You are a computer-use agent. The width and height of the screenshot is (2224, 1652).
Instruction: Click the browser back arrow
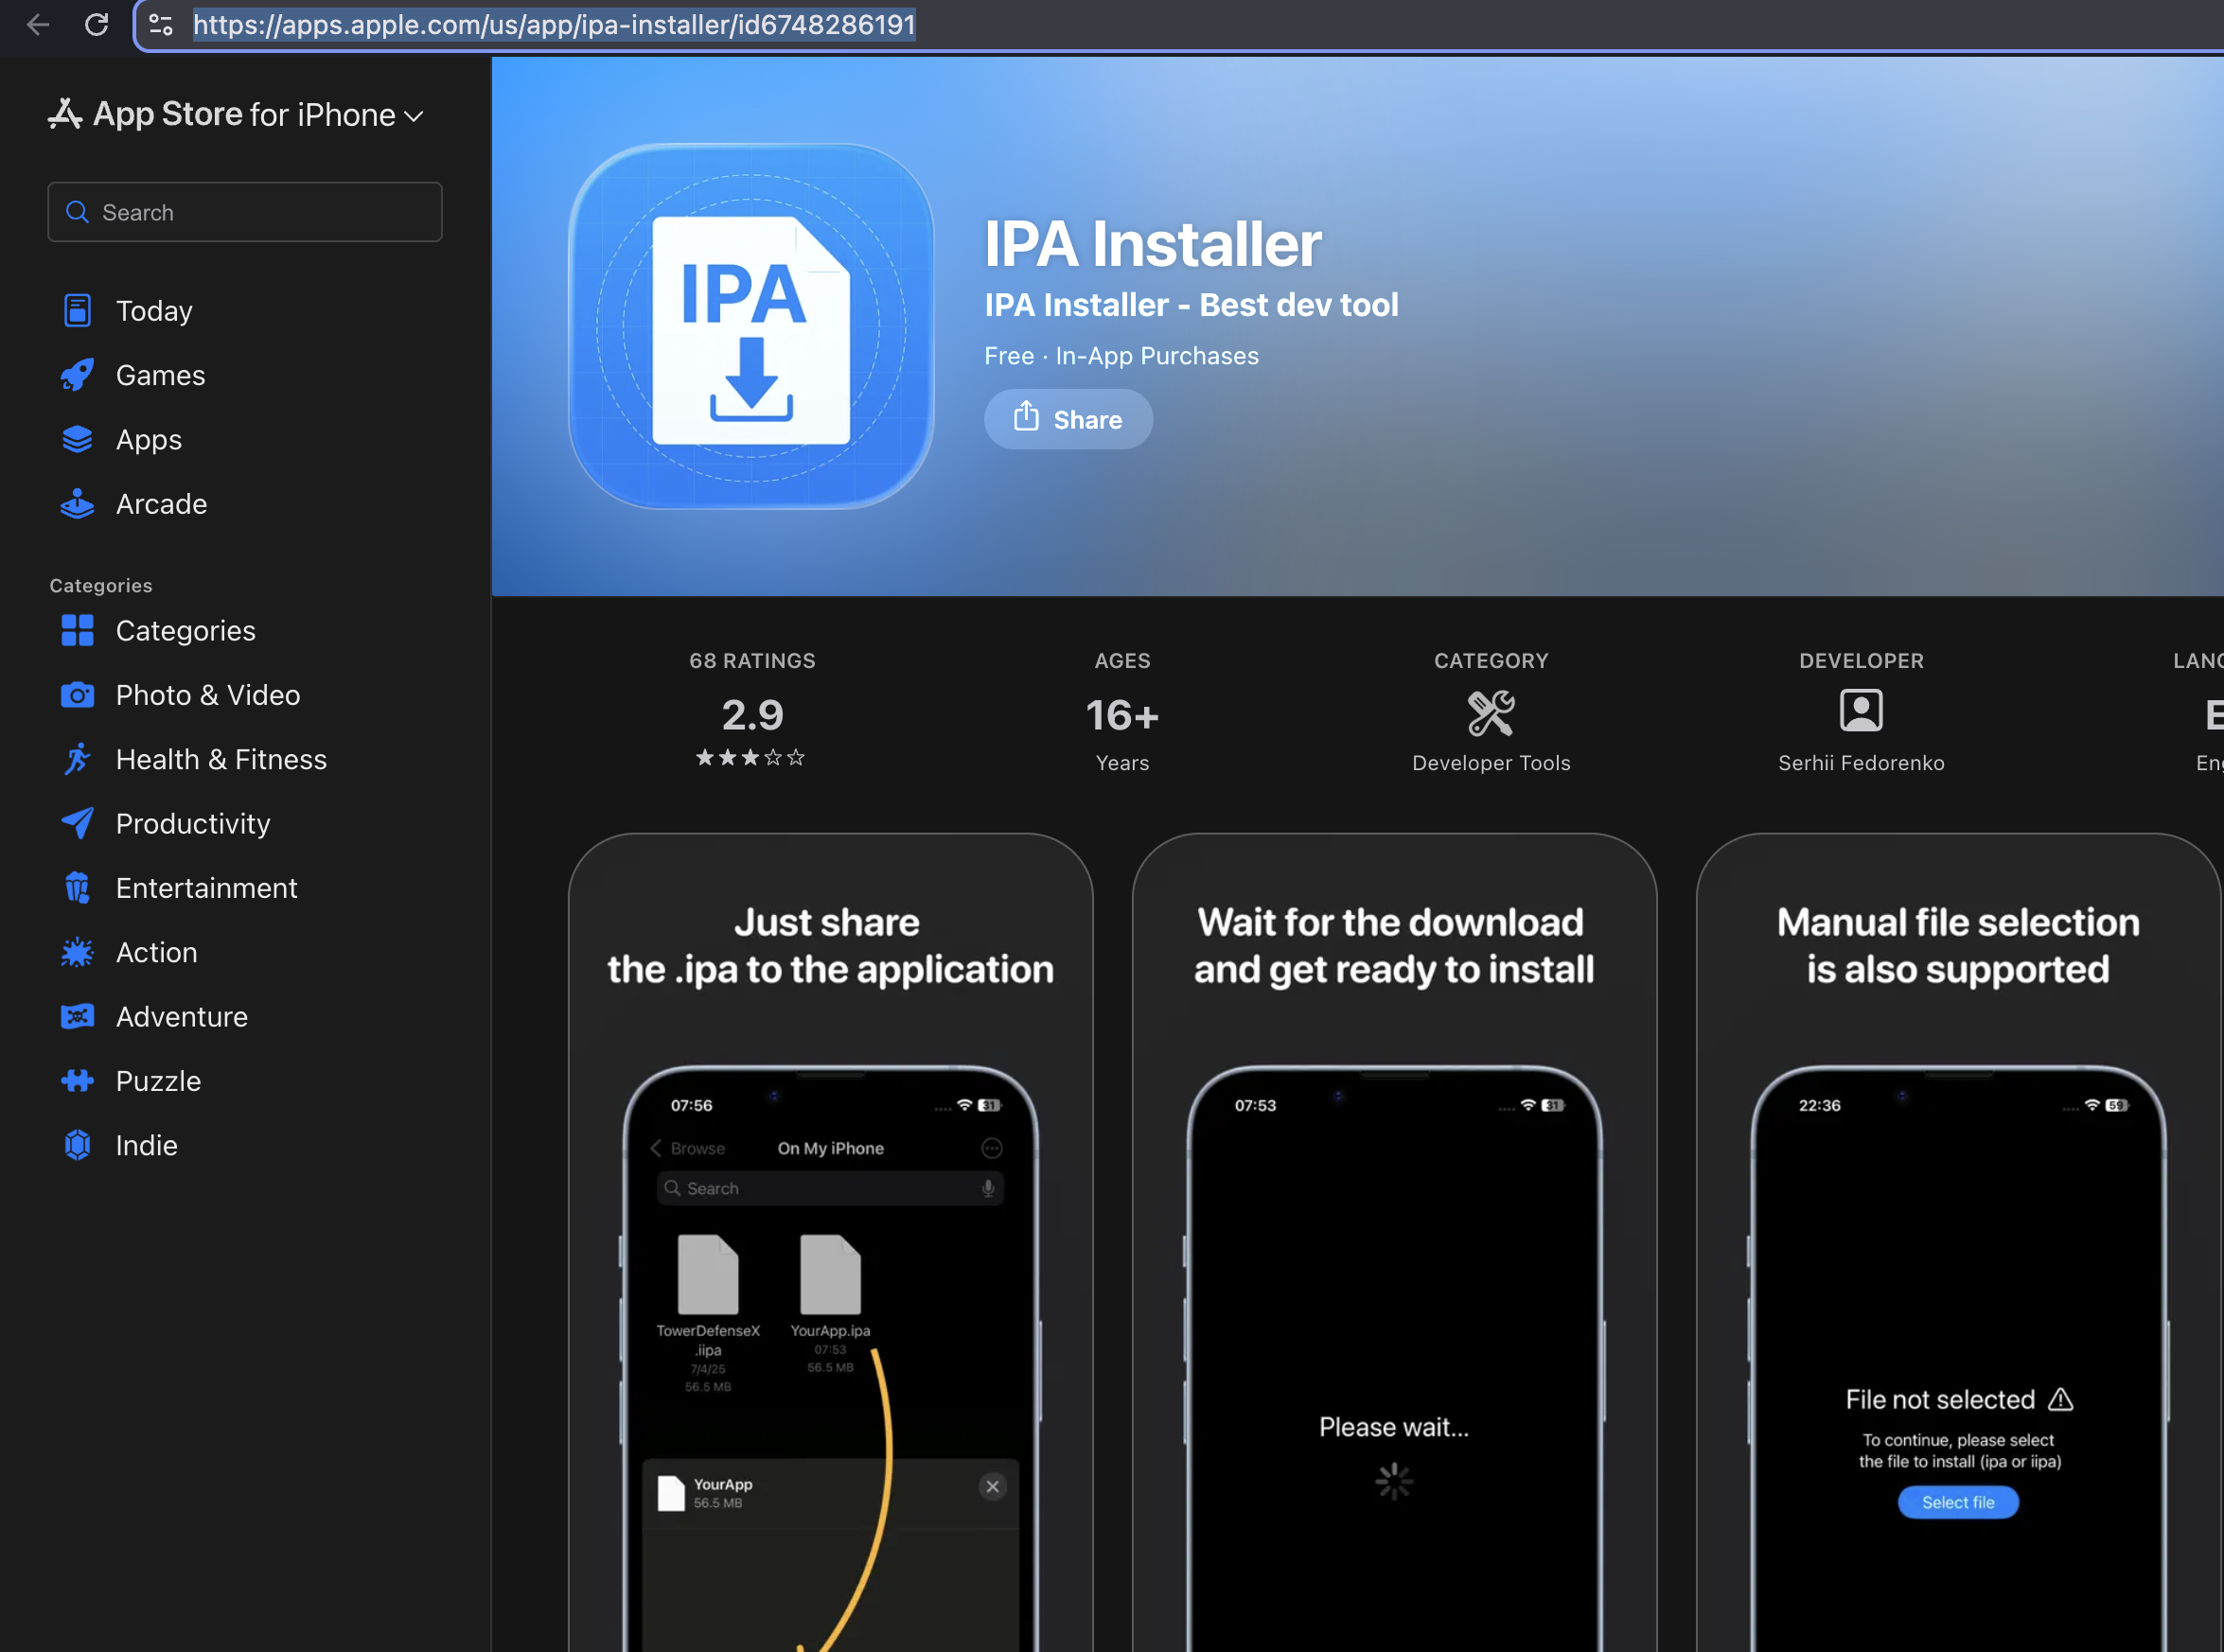(38, 24)
